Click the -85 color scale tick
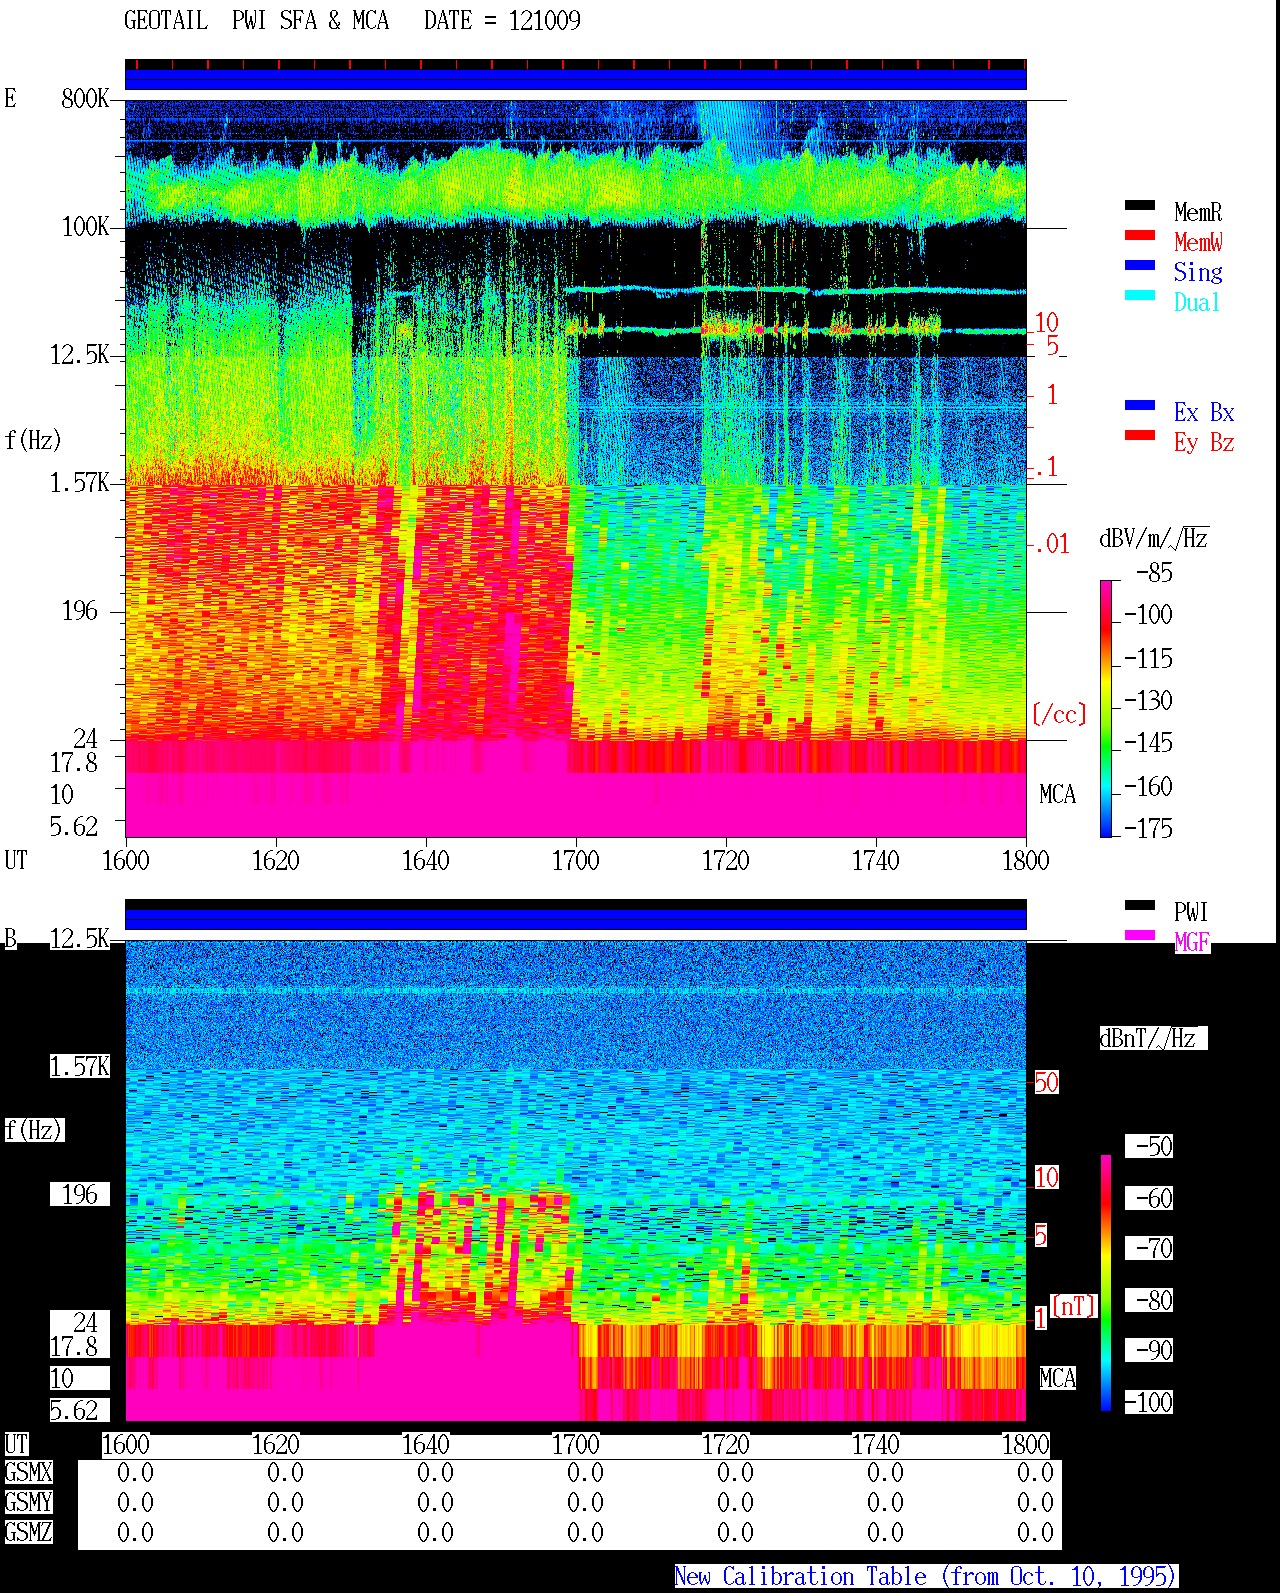1280x1593 pixels. (1153, 573)
